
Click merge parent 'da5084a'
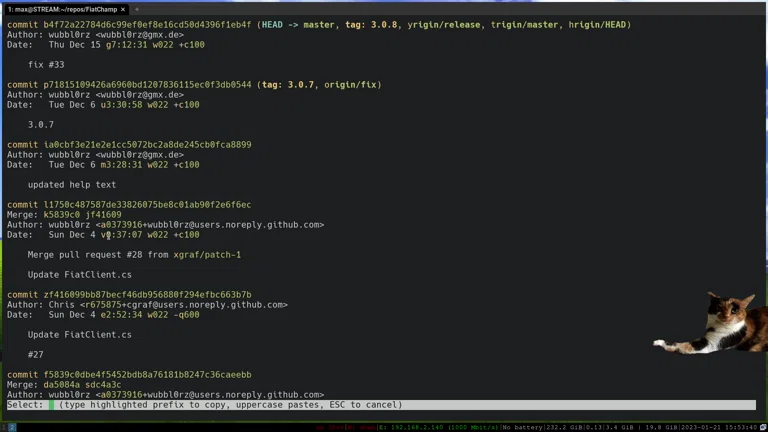click(x=61, y=384)
